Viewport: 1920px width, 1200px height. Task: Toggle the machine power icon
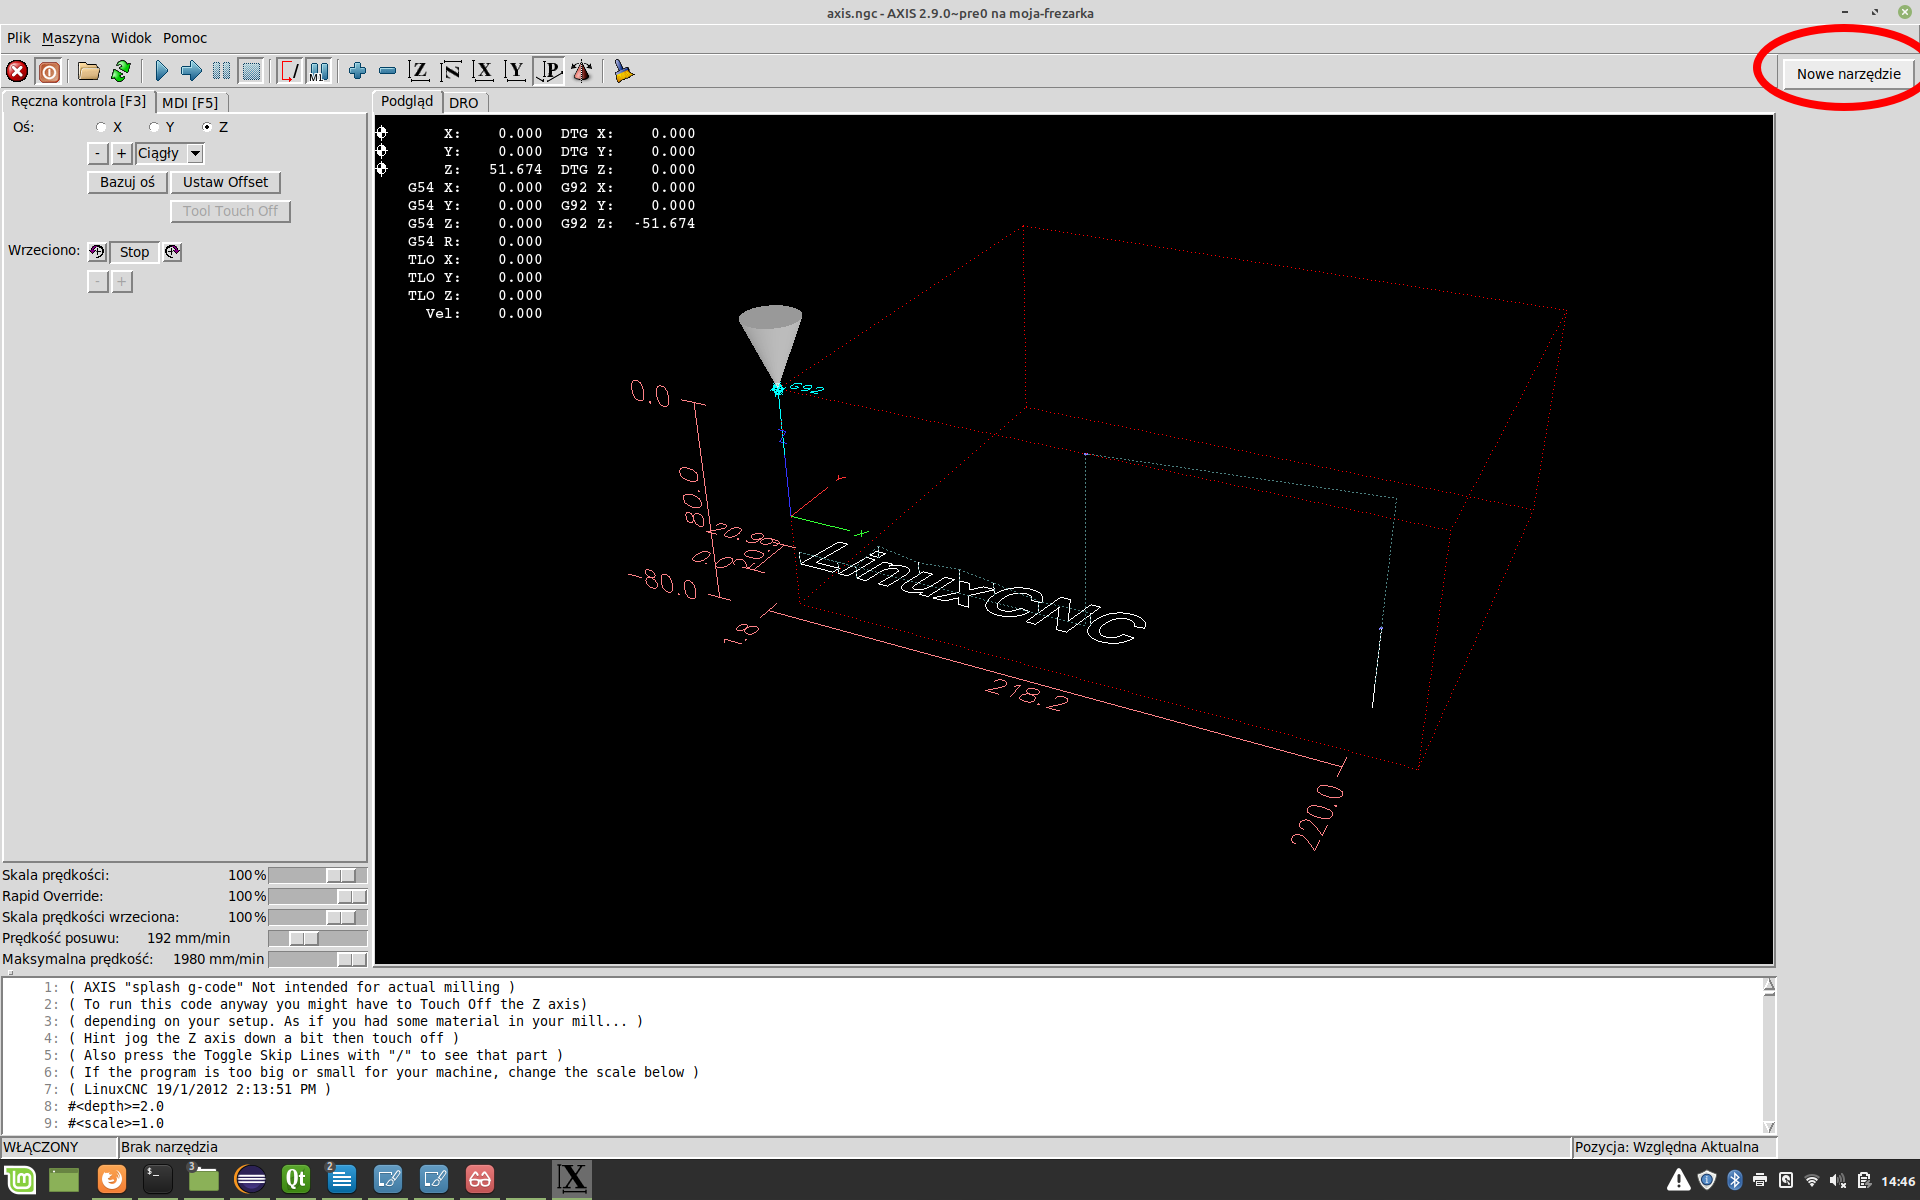coord(49,71)
